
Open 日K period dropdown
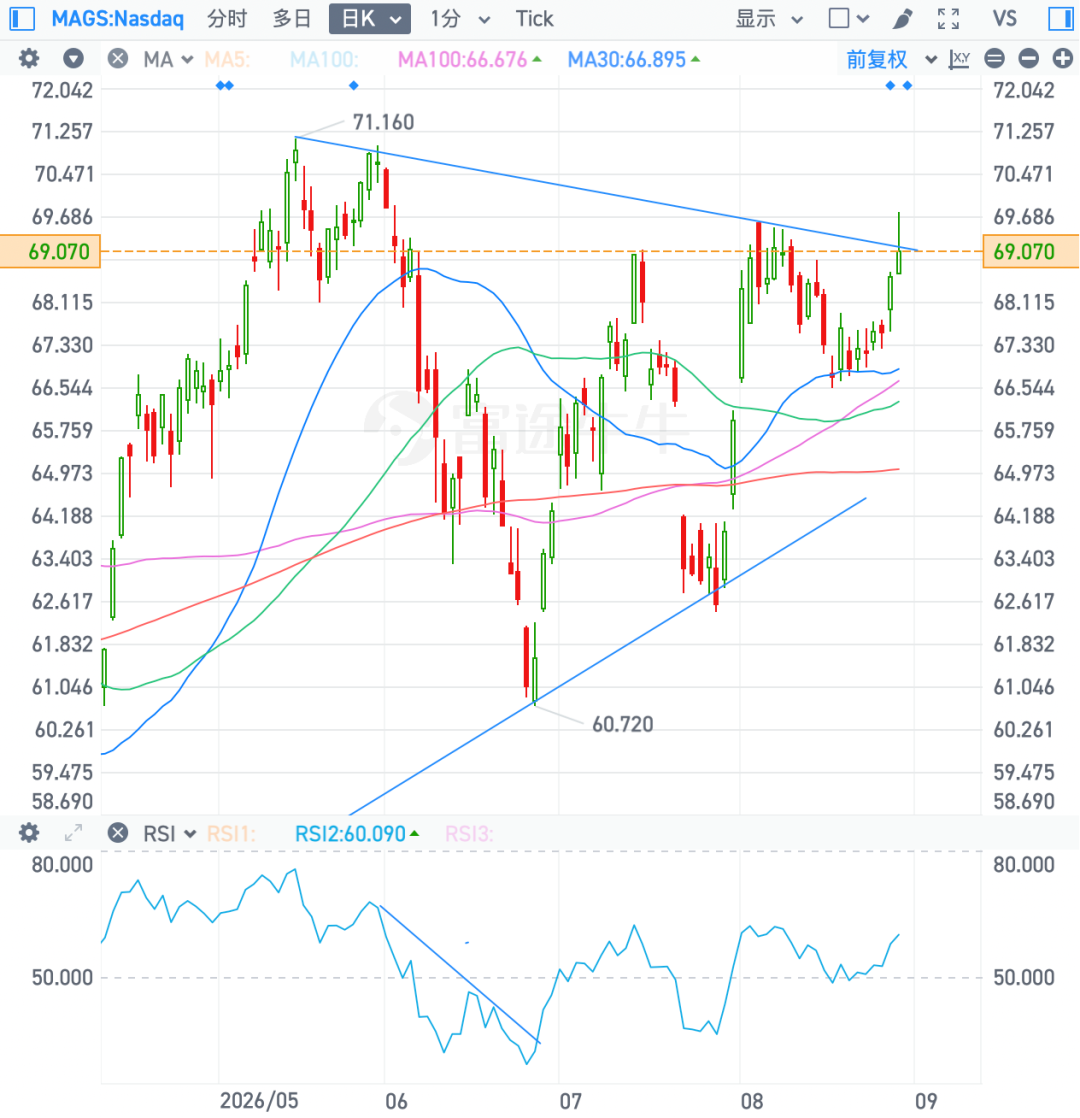(x=370, y=19)
